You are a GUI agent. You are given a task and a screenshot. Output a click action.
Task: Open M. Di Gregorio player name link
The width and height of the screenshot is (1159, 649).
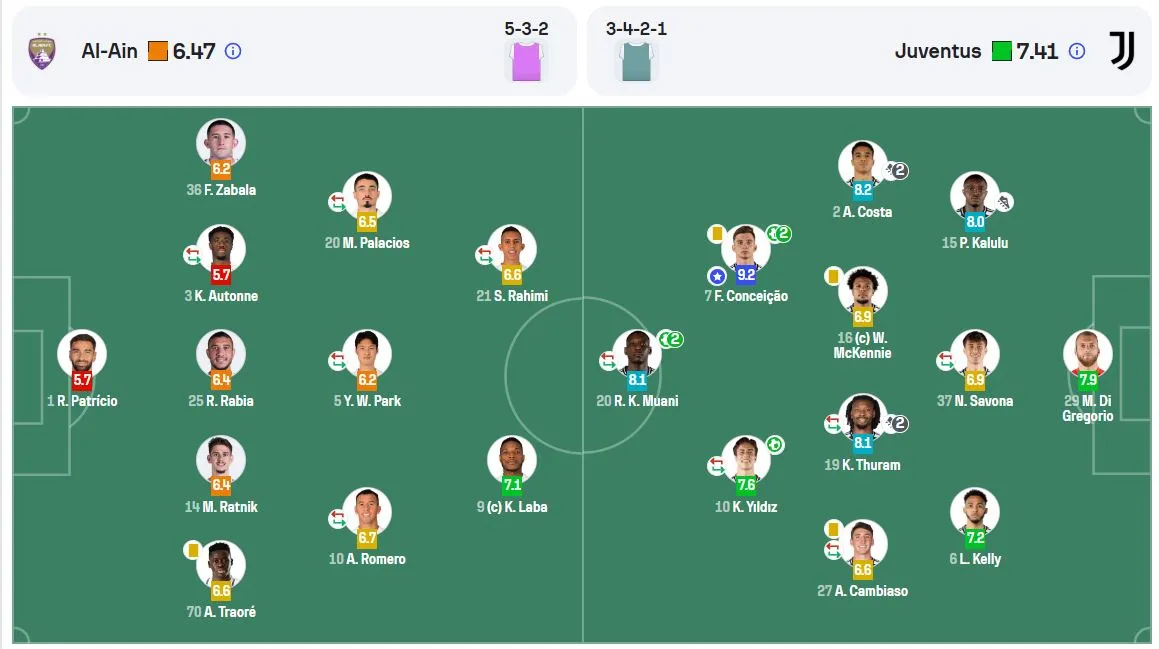coord(1087,408)
